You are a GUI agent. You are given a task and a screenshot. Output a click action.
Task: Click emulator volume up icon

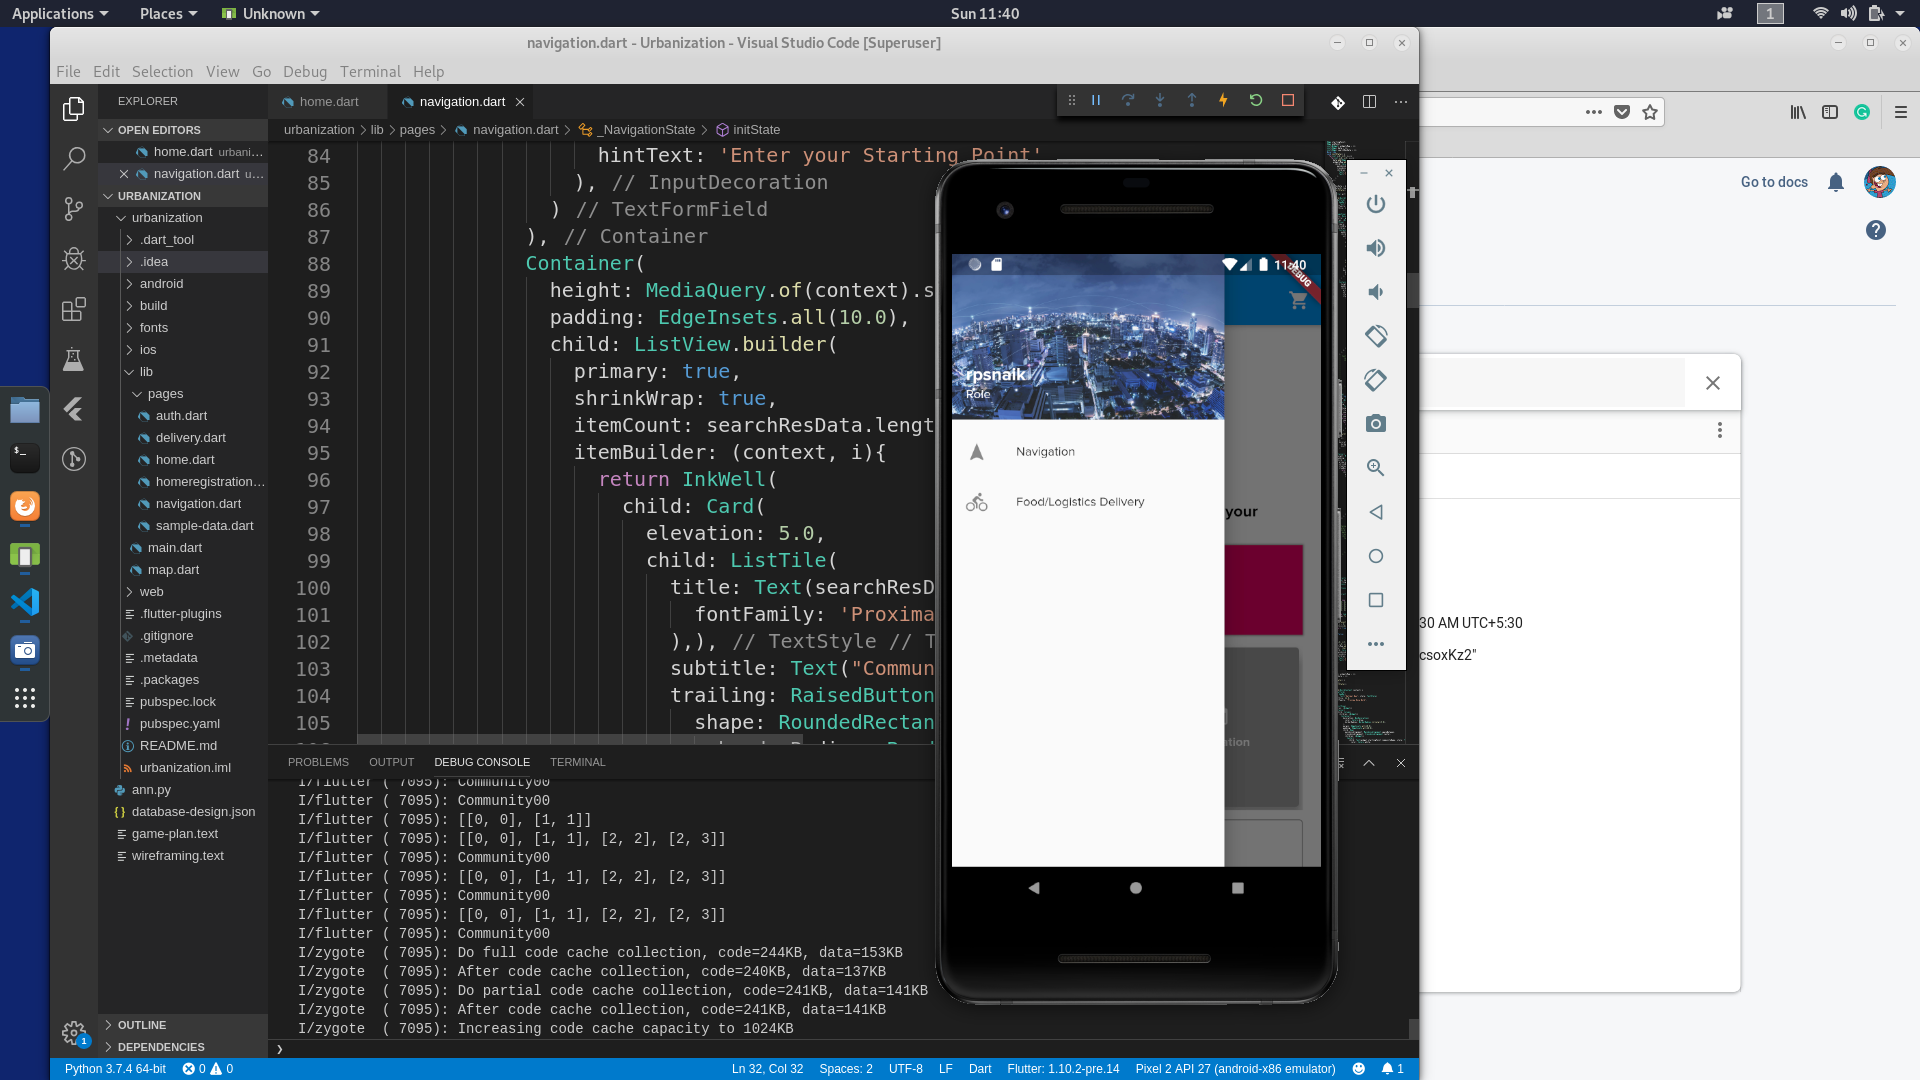1376,248
